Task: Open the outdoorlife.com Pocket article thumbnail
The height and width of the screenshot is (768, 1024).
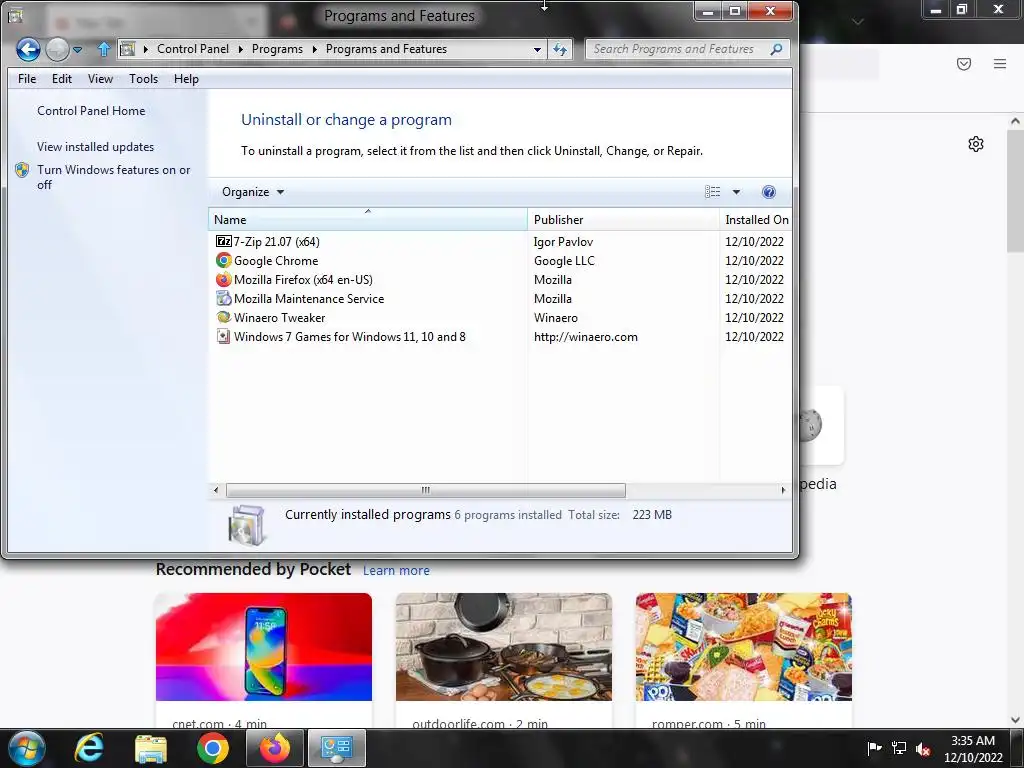Action: click(504, 647)
